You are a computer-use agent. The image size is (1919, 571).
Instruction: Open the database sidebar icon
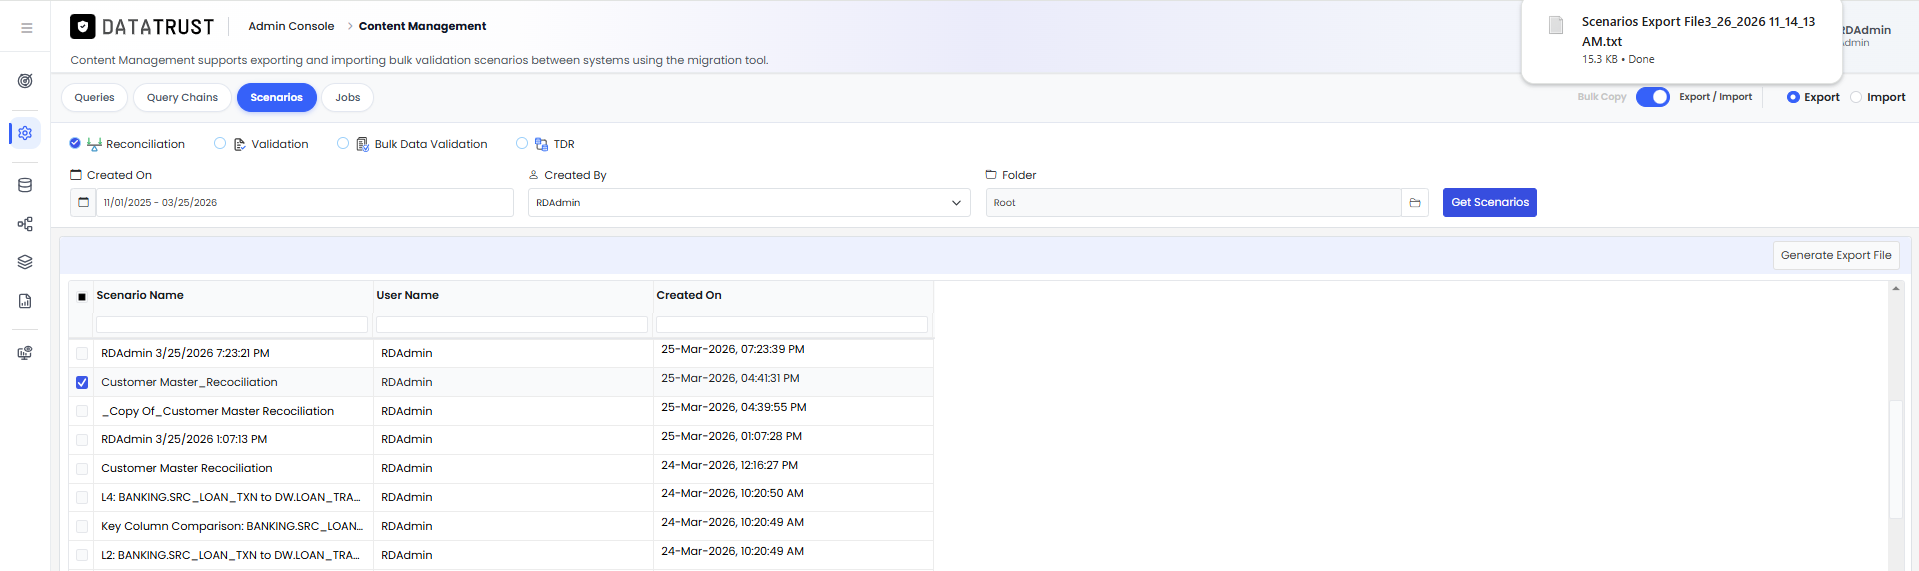click(25, 185)
